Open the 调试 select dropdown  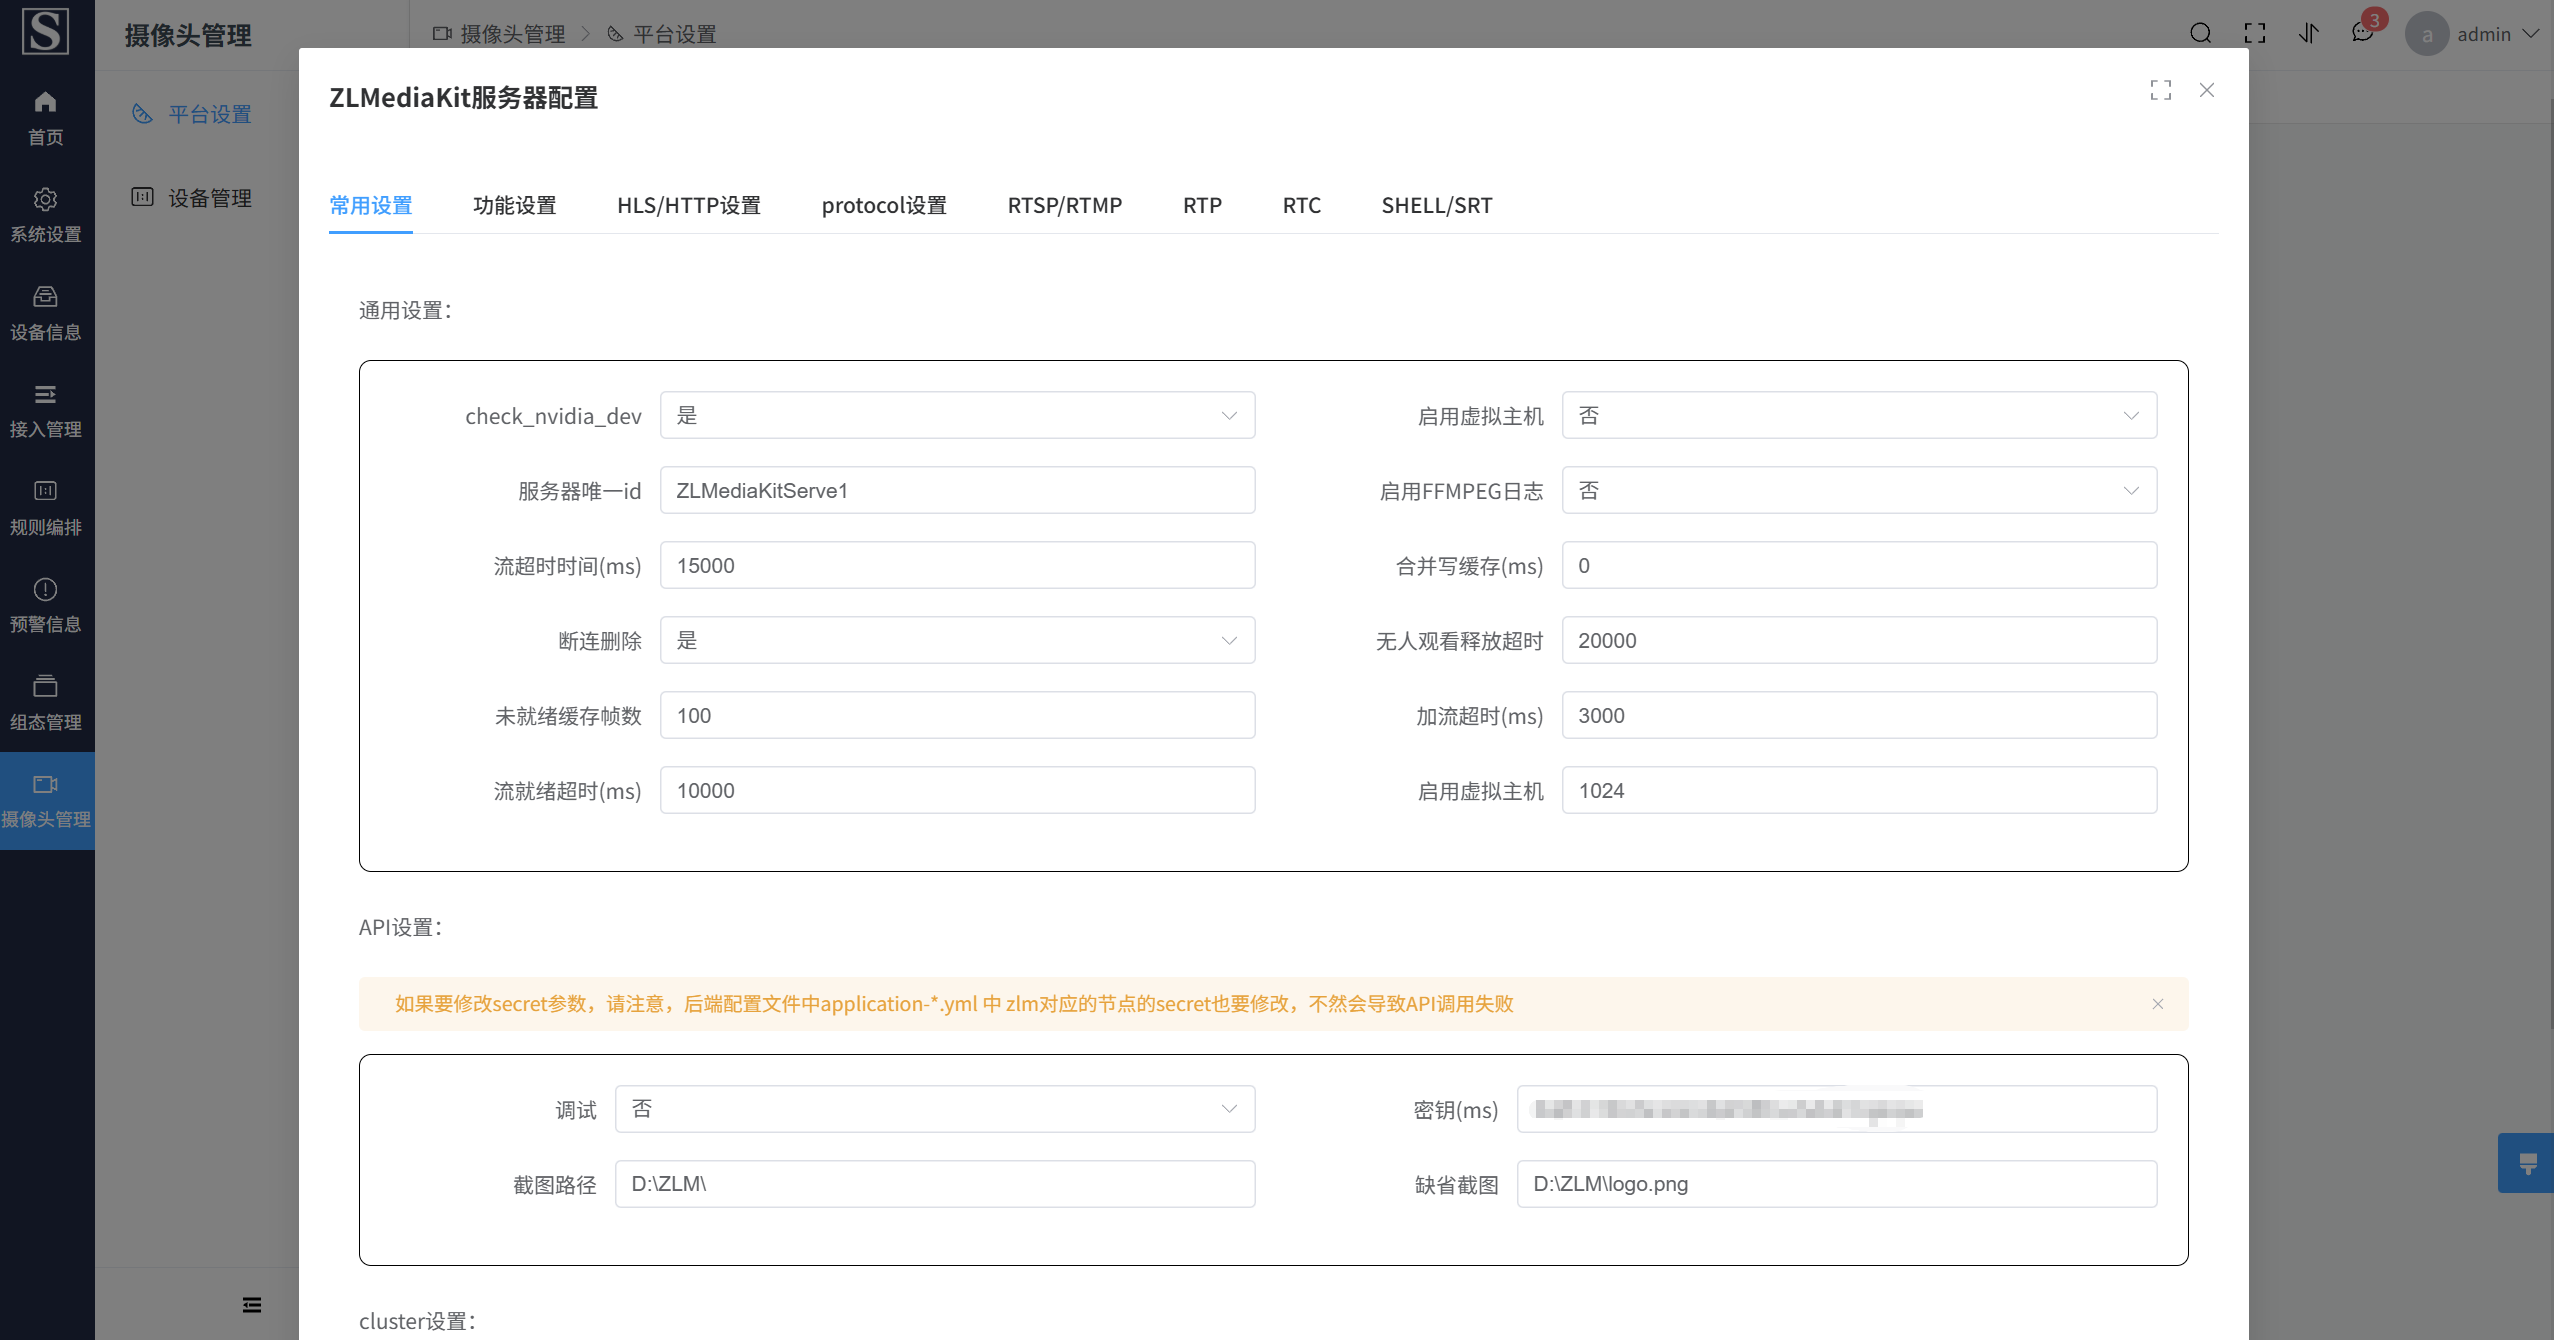pos(934,1109)
